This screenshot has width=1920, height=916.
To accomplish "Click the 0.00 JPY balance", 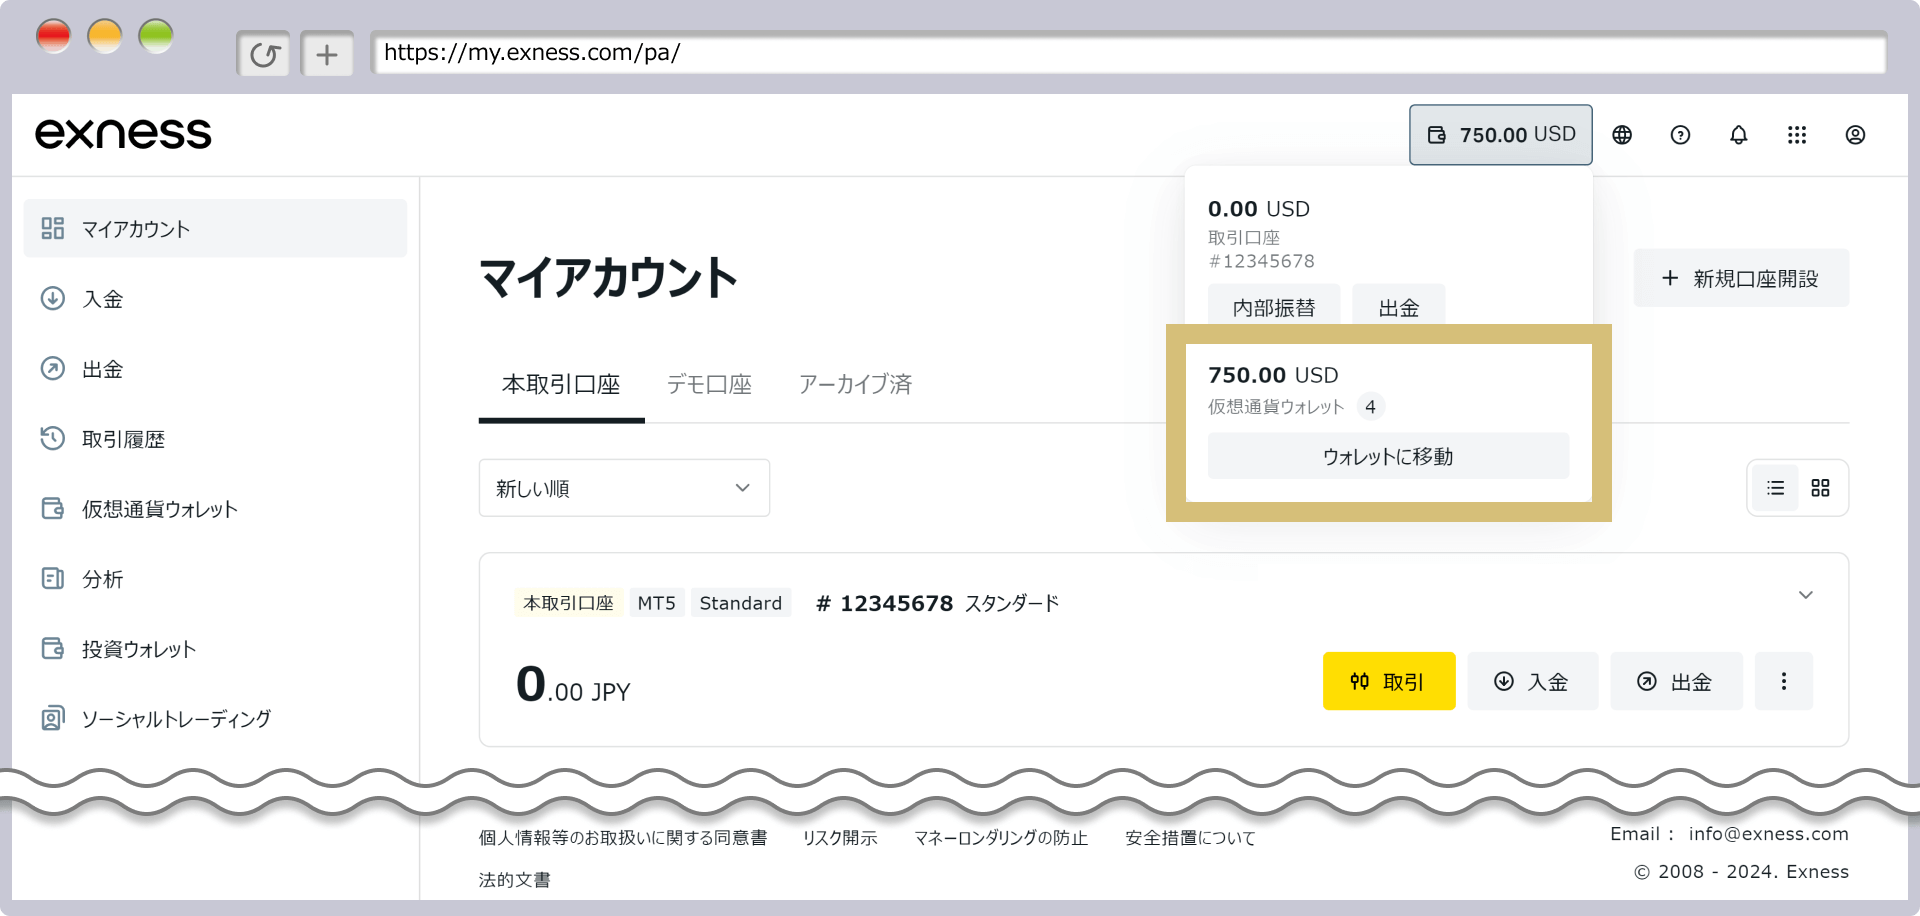I will [573, 686].
